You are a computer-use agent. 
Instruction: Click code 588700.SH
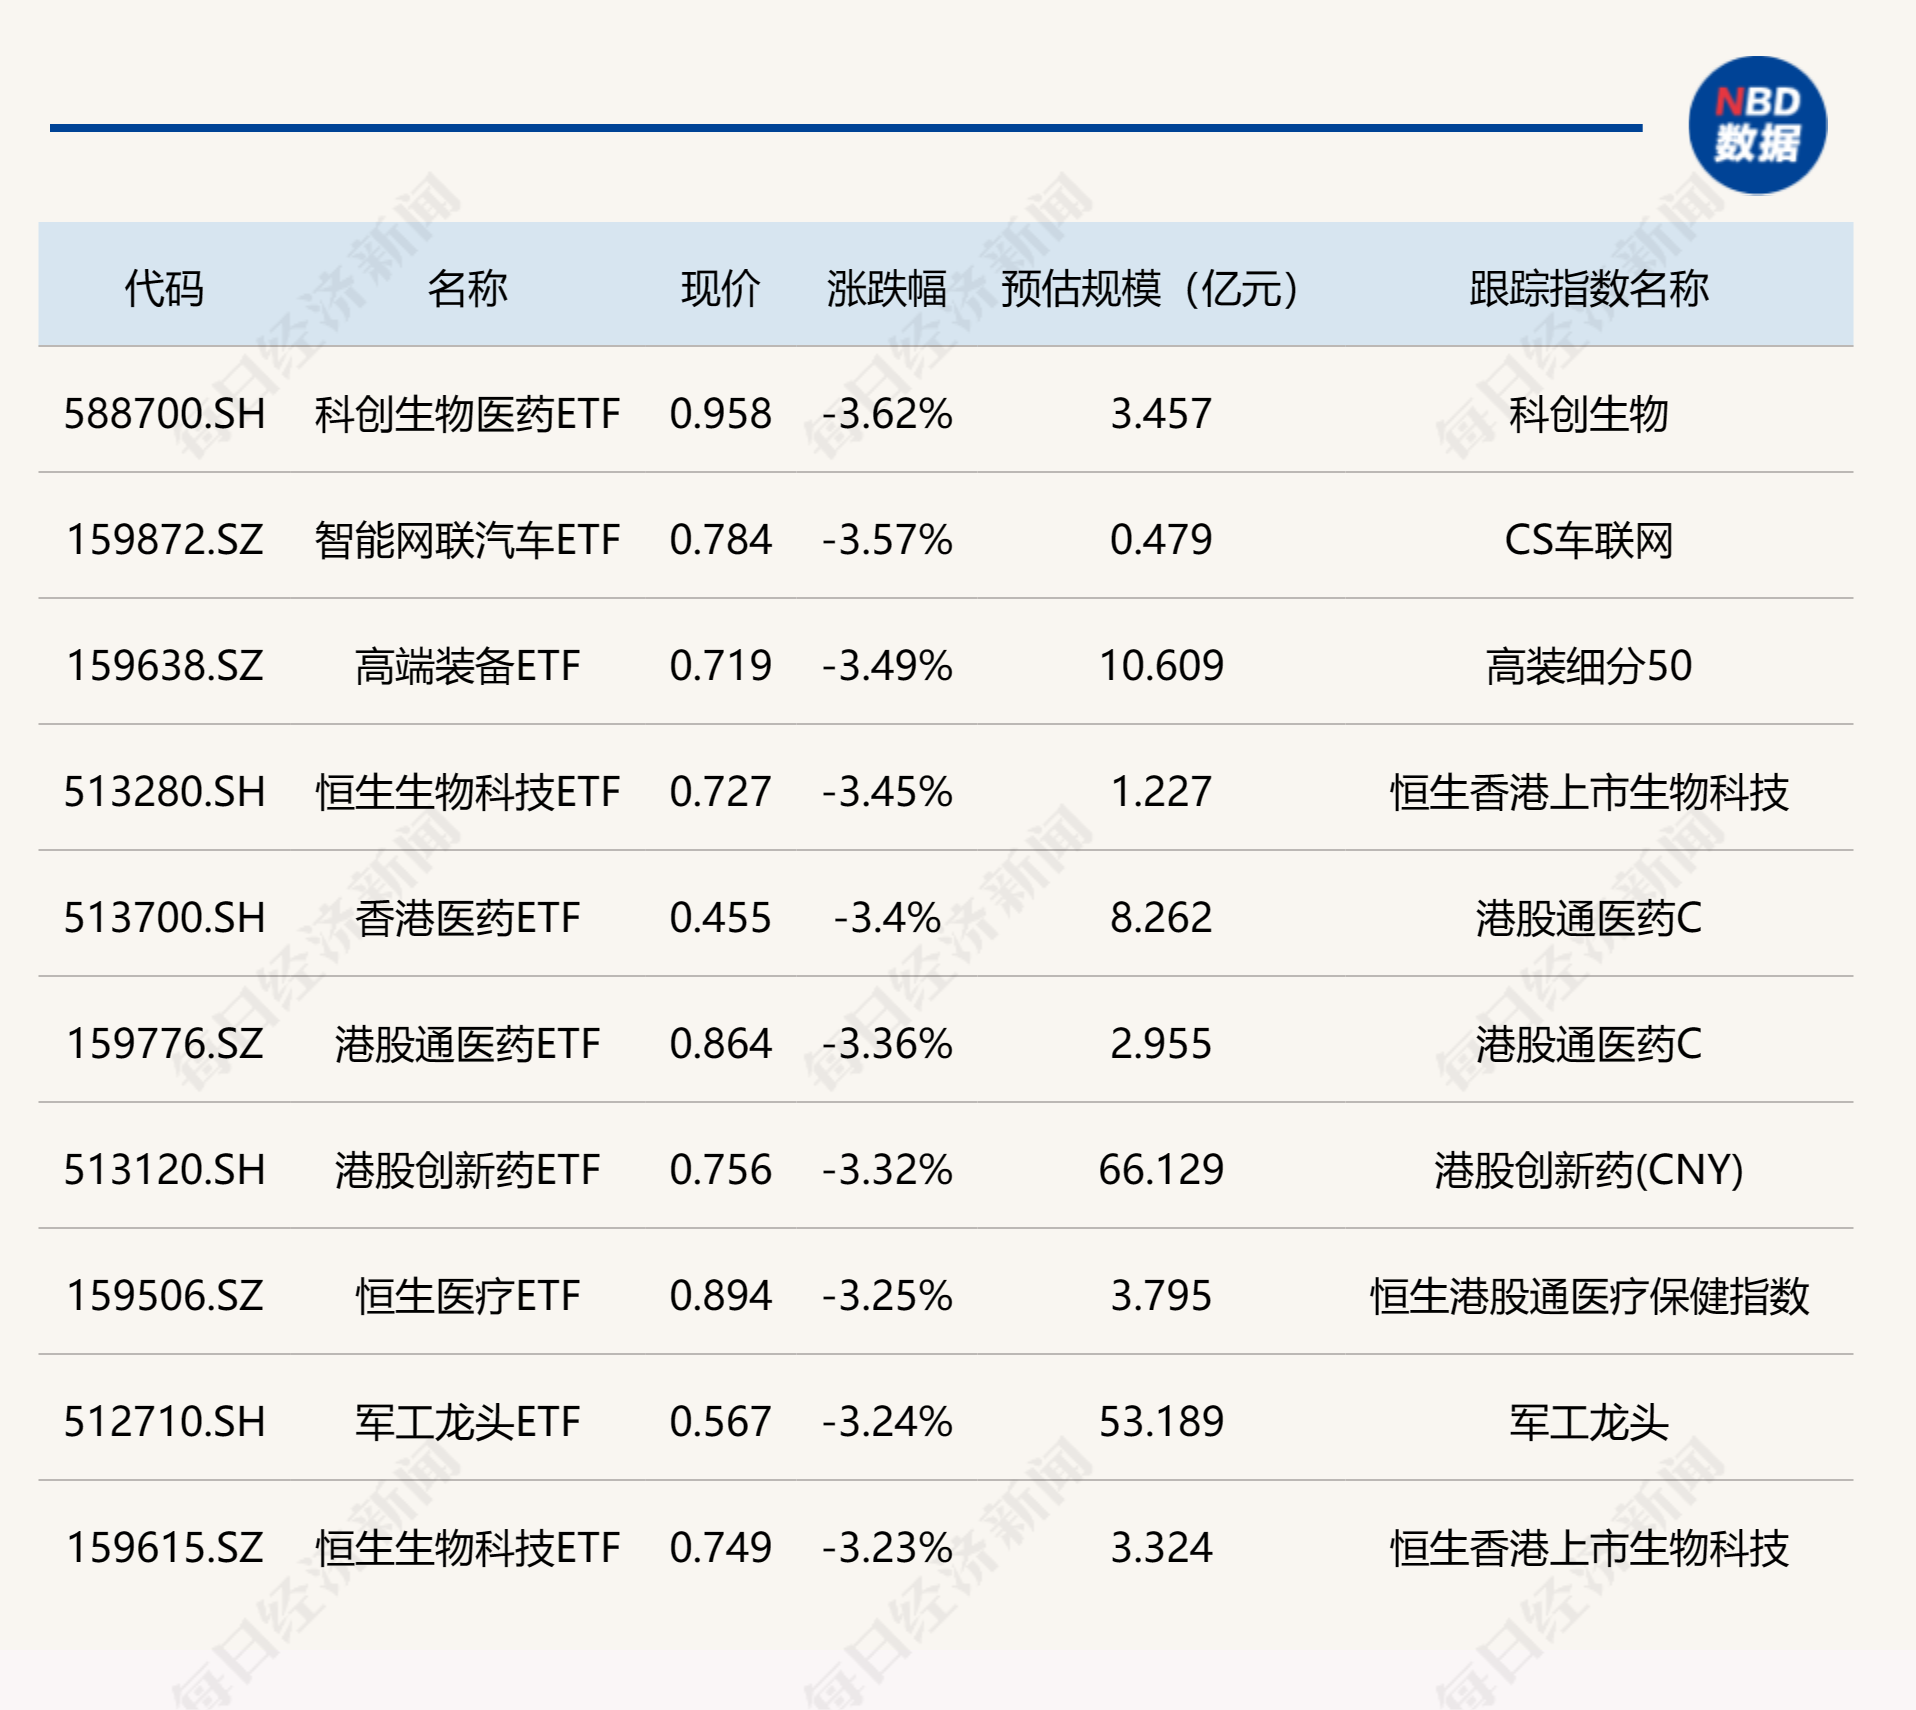point(164,414)
